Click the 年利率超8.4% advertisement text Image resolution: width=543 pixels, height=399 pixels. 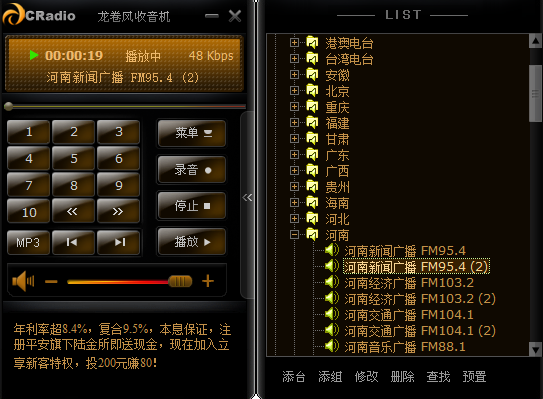(122, 346)
